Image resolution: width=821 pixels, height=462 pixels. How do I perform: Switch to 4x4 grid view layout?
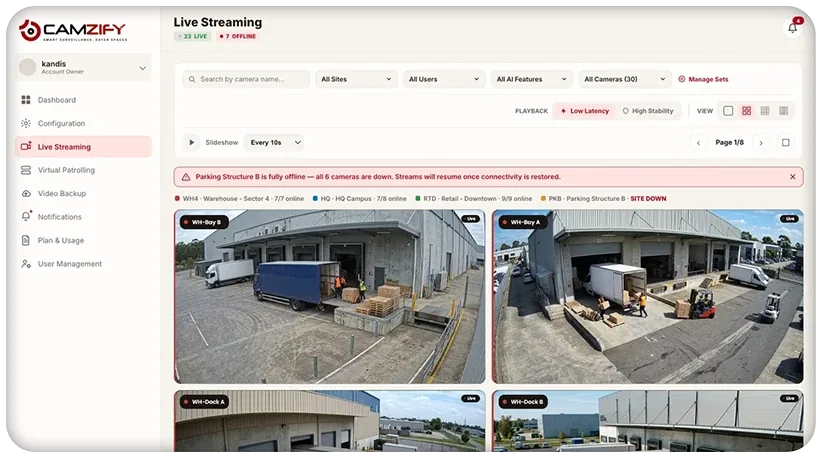(783, 111)
